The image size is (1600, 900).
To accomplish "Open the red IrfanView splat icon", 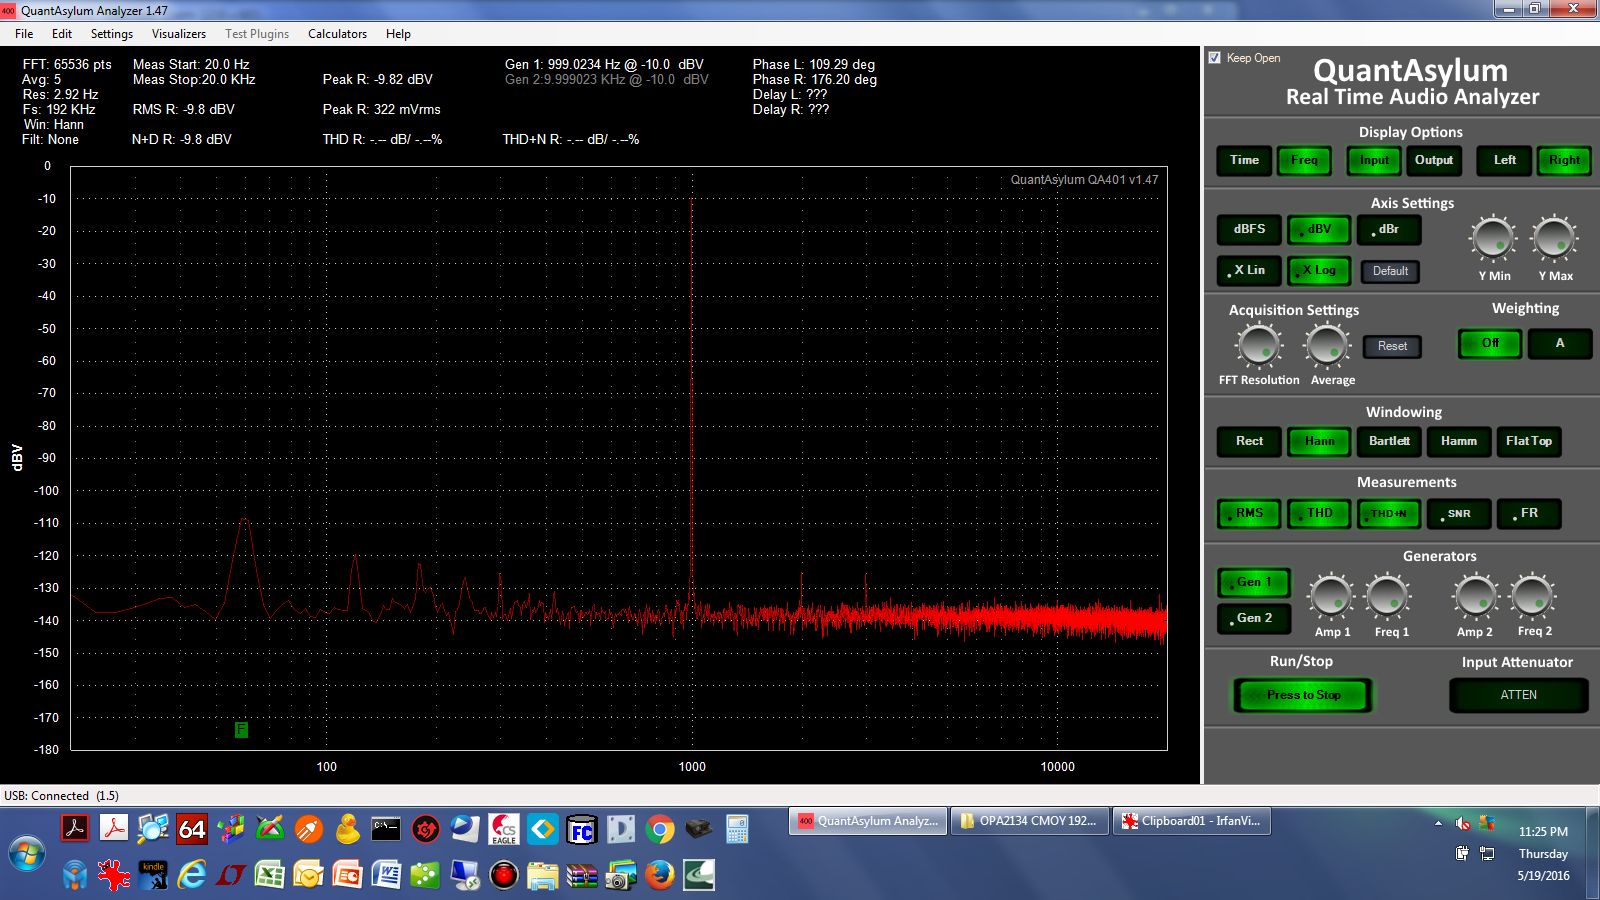I will coord(114,876).
